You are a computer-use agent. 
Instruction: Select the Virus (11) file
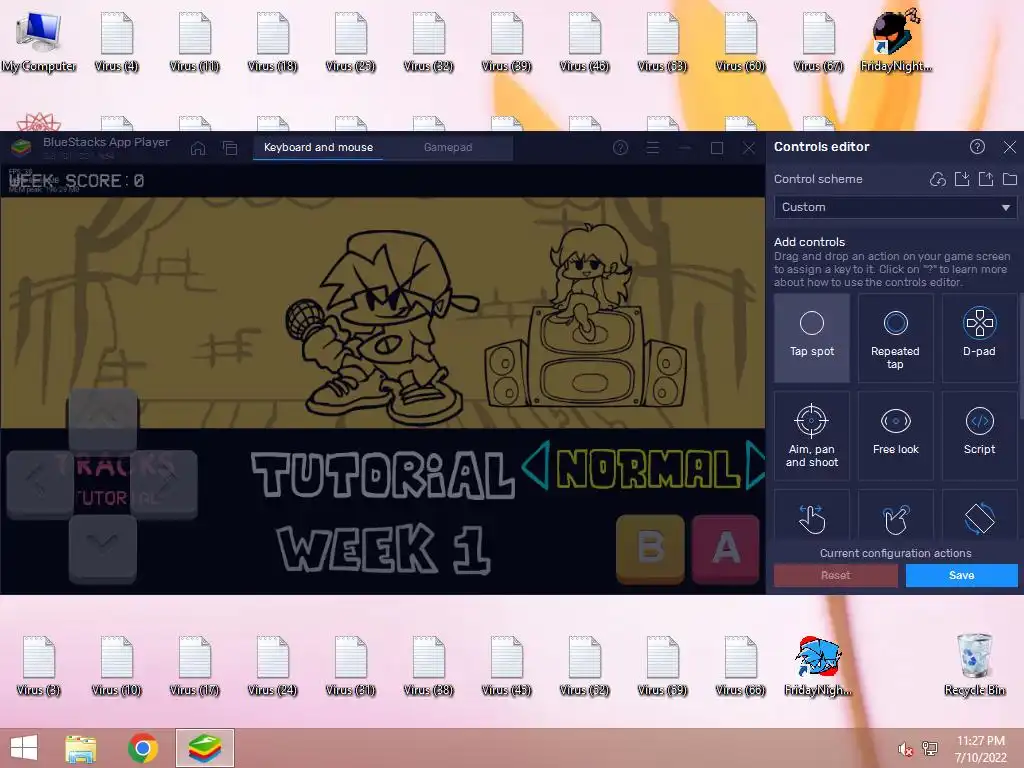[195, 42]
